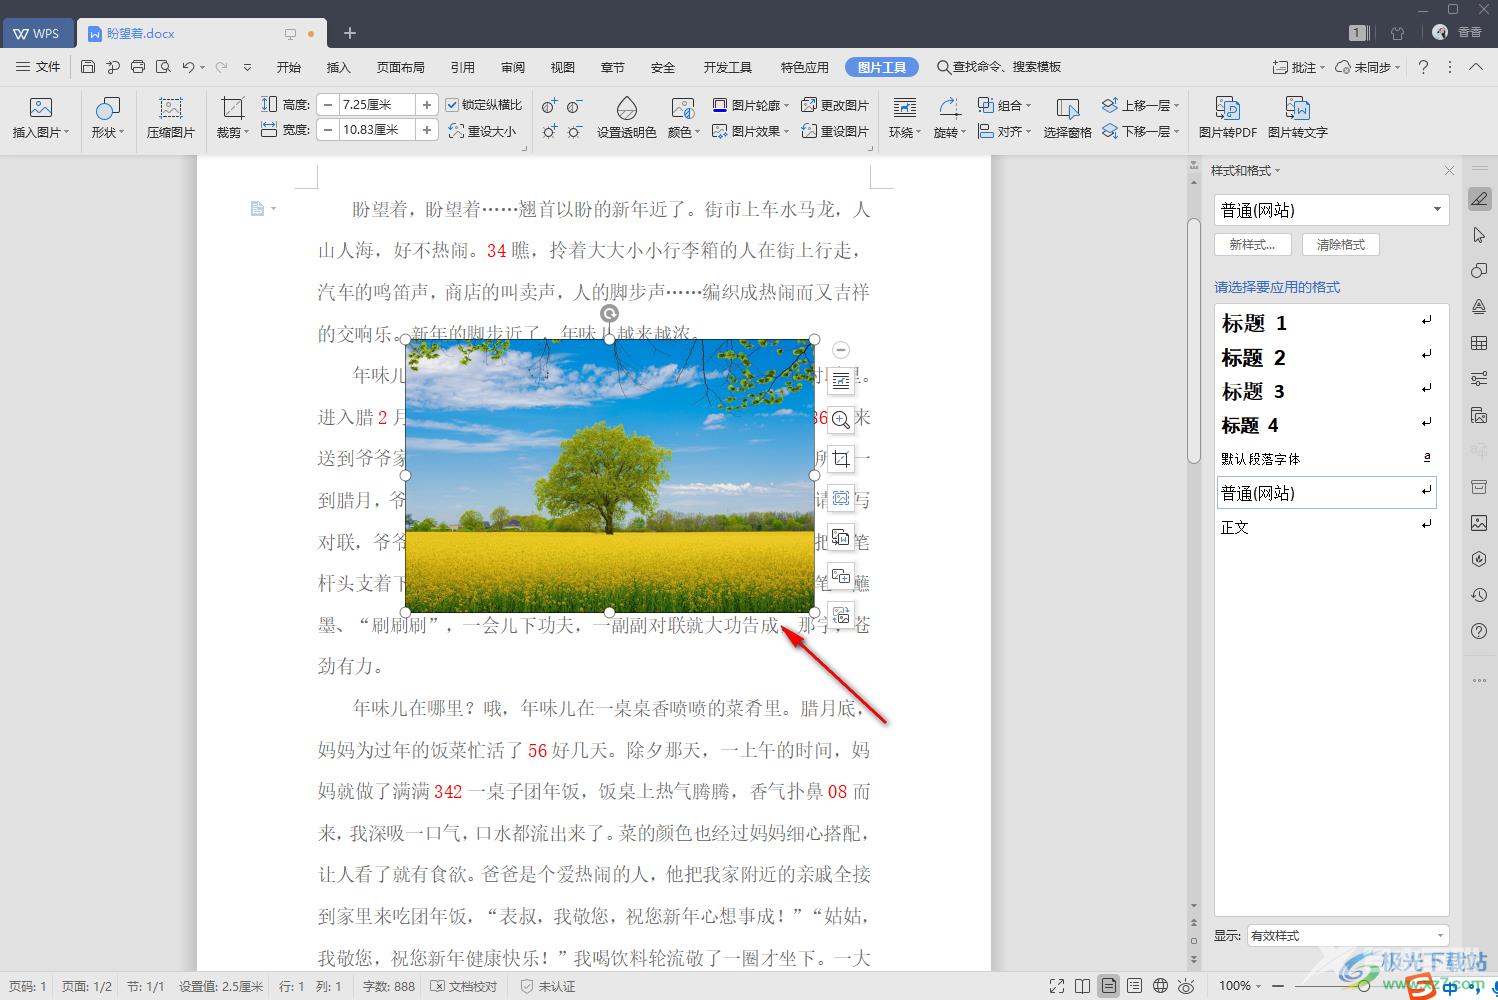Click the height value input field
The height and width of the screenshot is (1000, 1498).
377,105
